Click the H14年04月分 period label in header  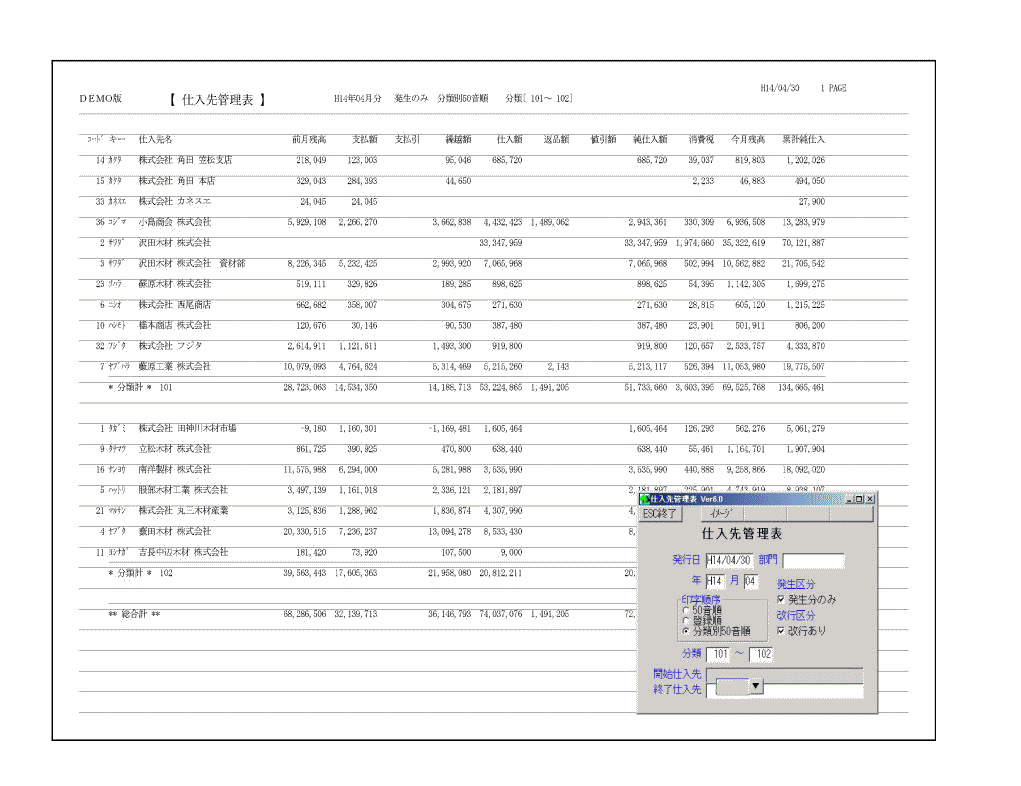point(357,98)
